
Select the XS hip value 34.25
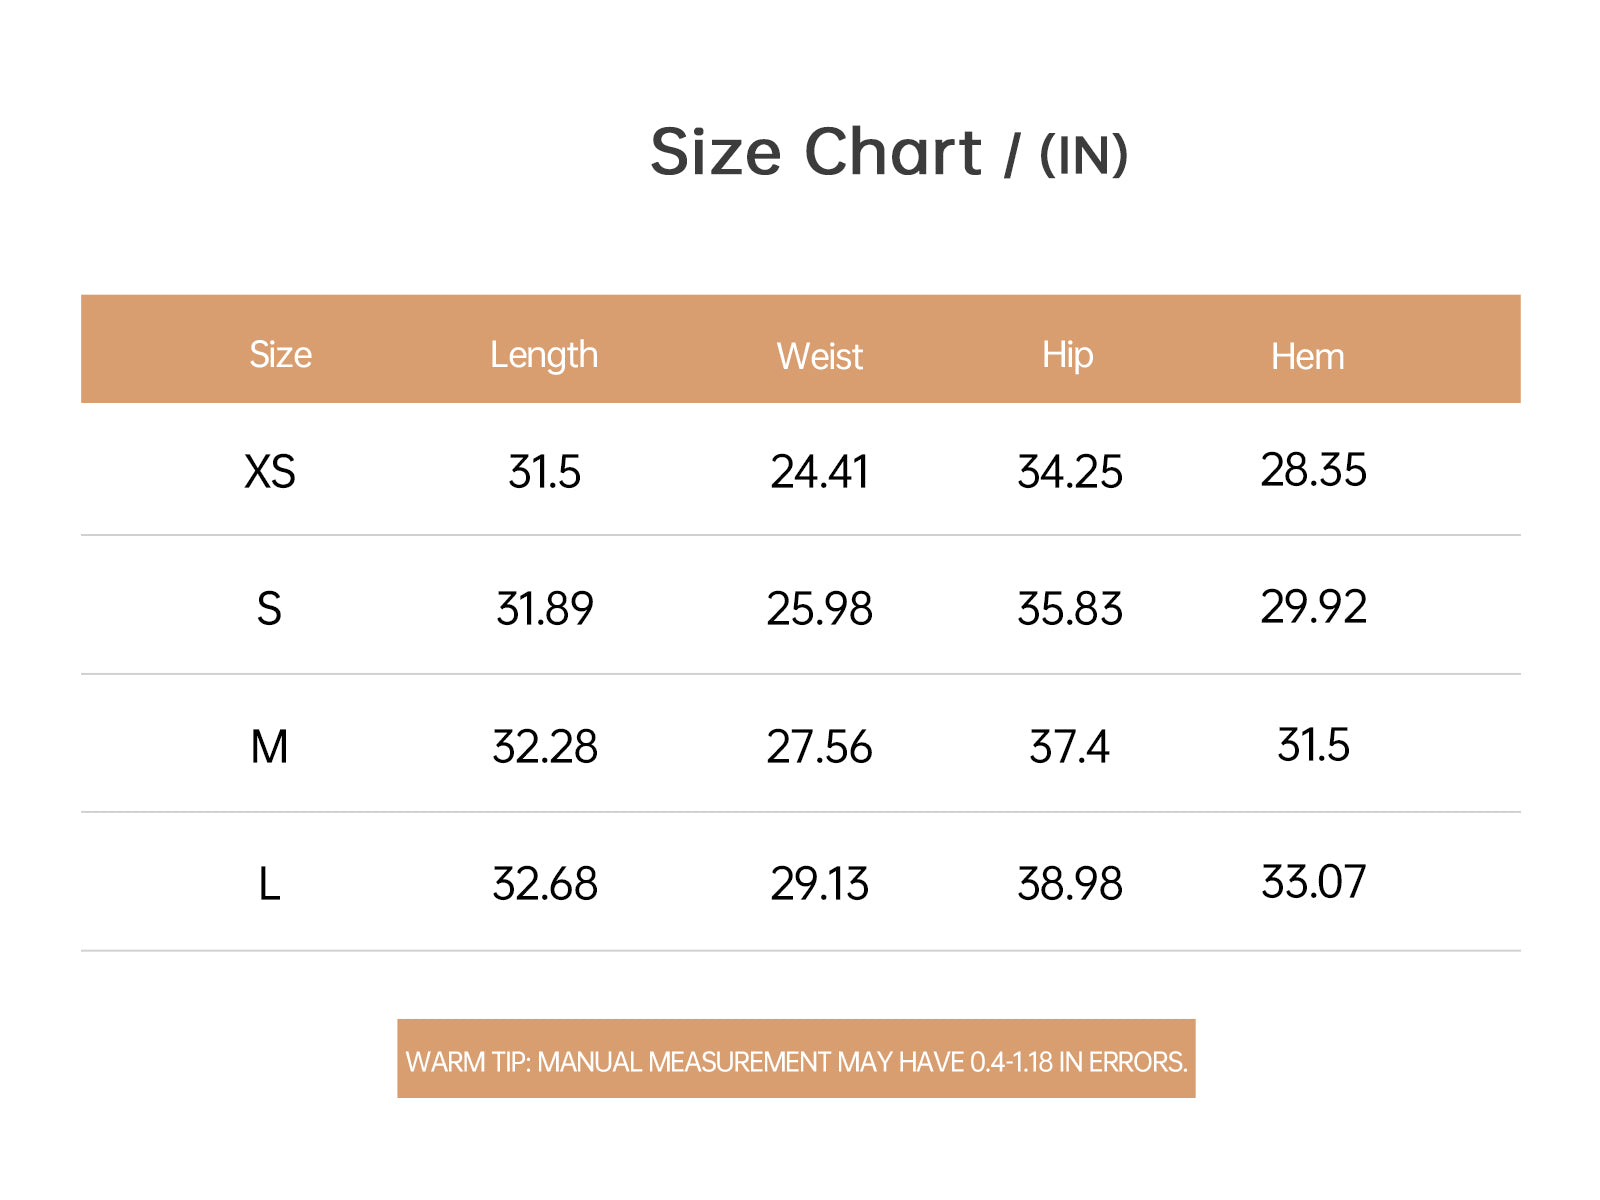pyautogui.click(x=1069, y=472)
